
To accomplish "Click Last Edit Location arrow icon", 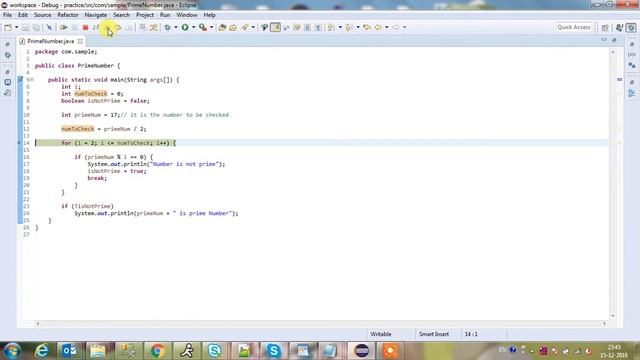I will tap(367, 27).
